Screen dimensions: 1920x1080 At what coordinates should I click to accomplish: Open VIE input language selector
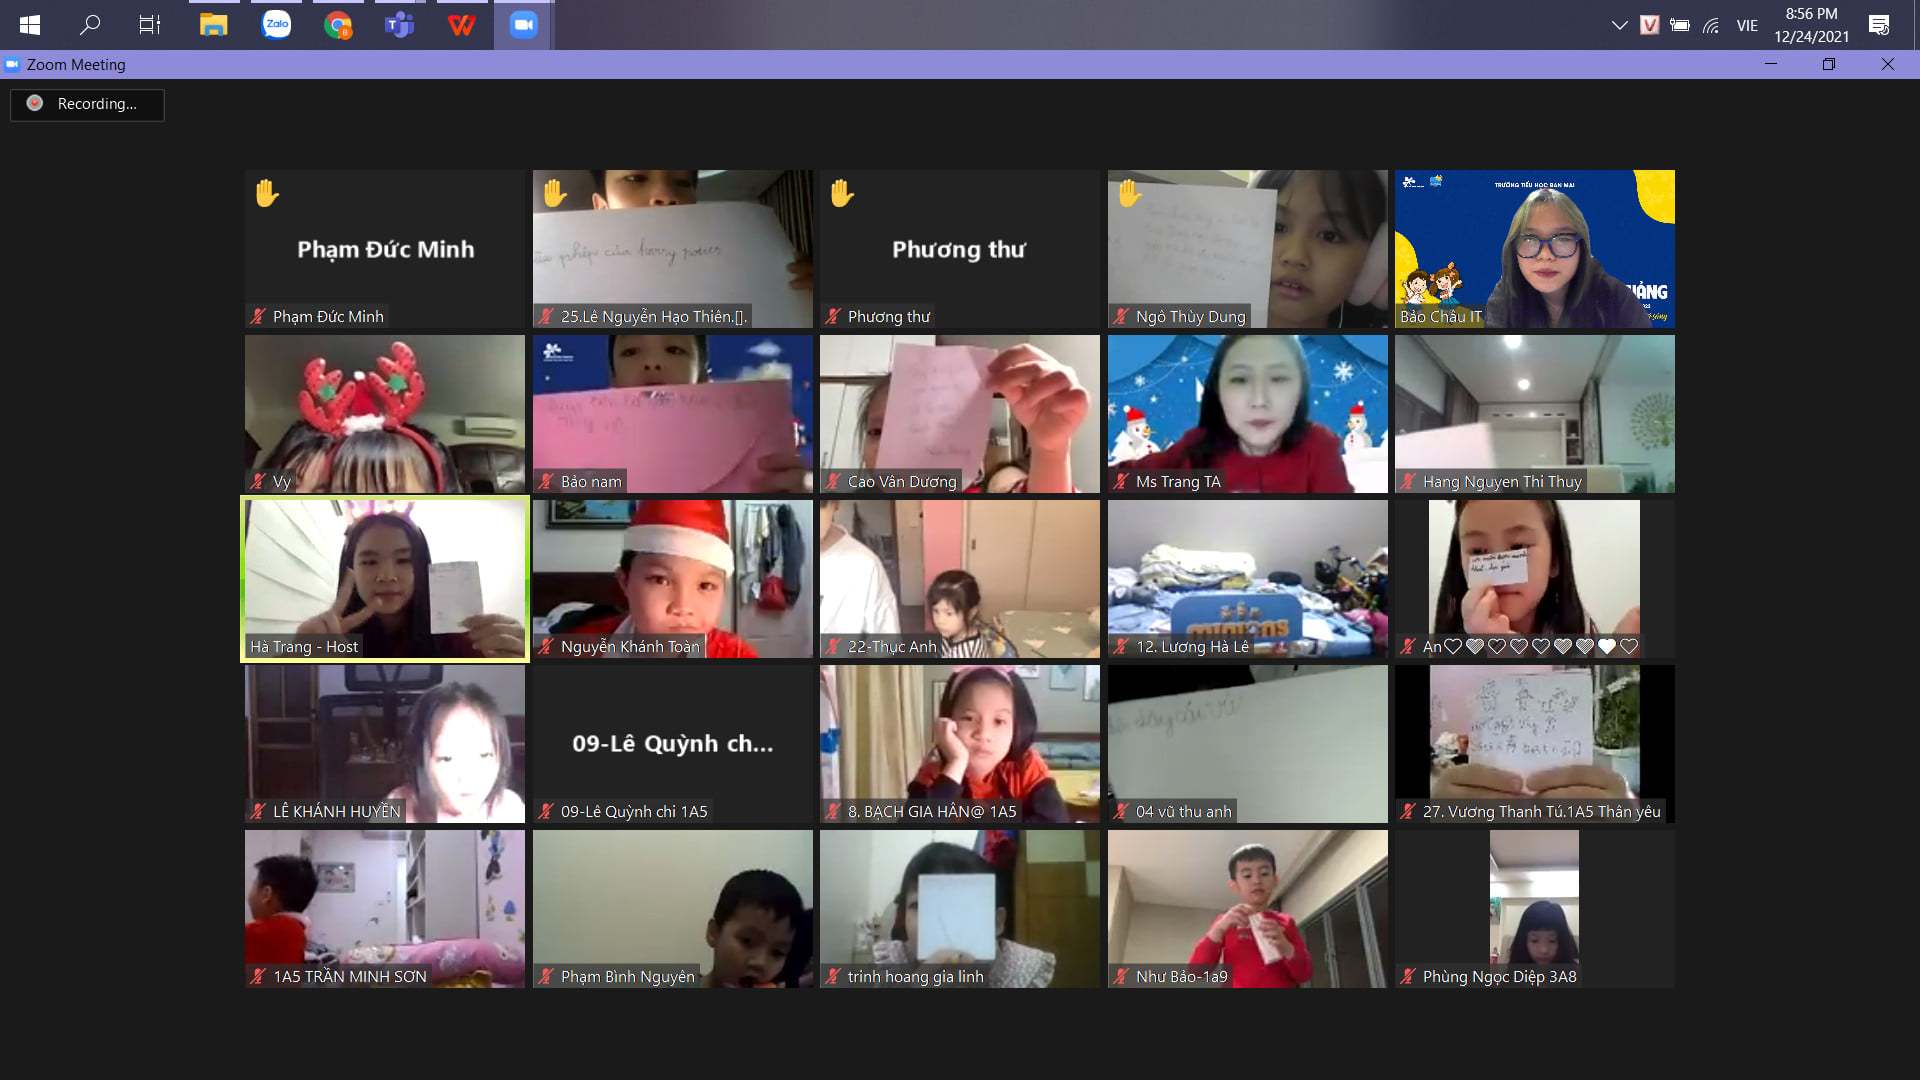[x=1747, y=25]
